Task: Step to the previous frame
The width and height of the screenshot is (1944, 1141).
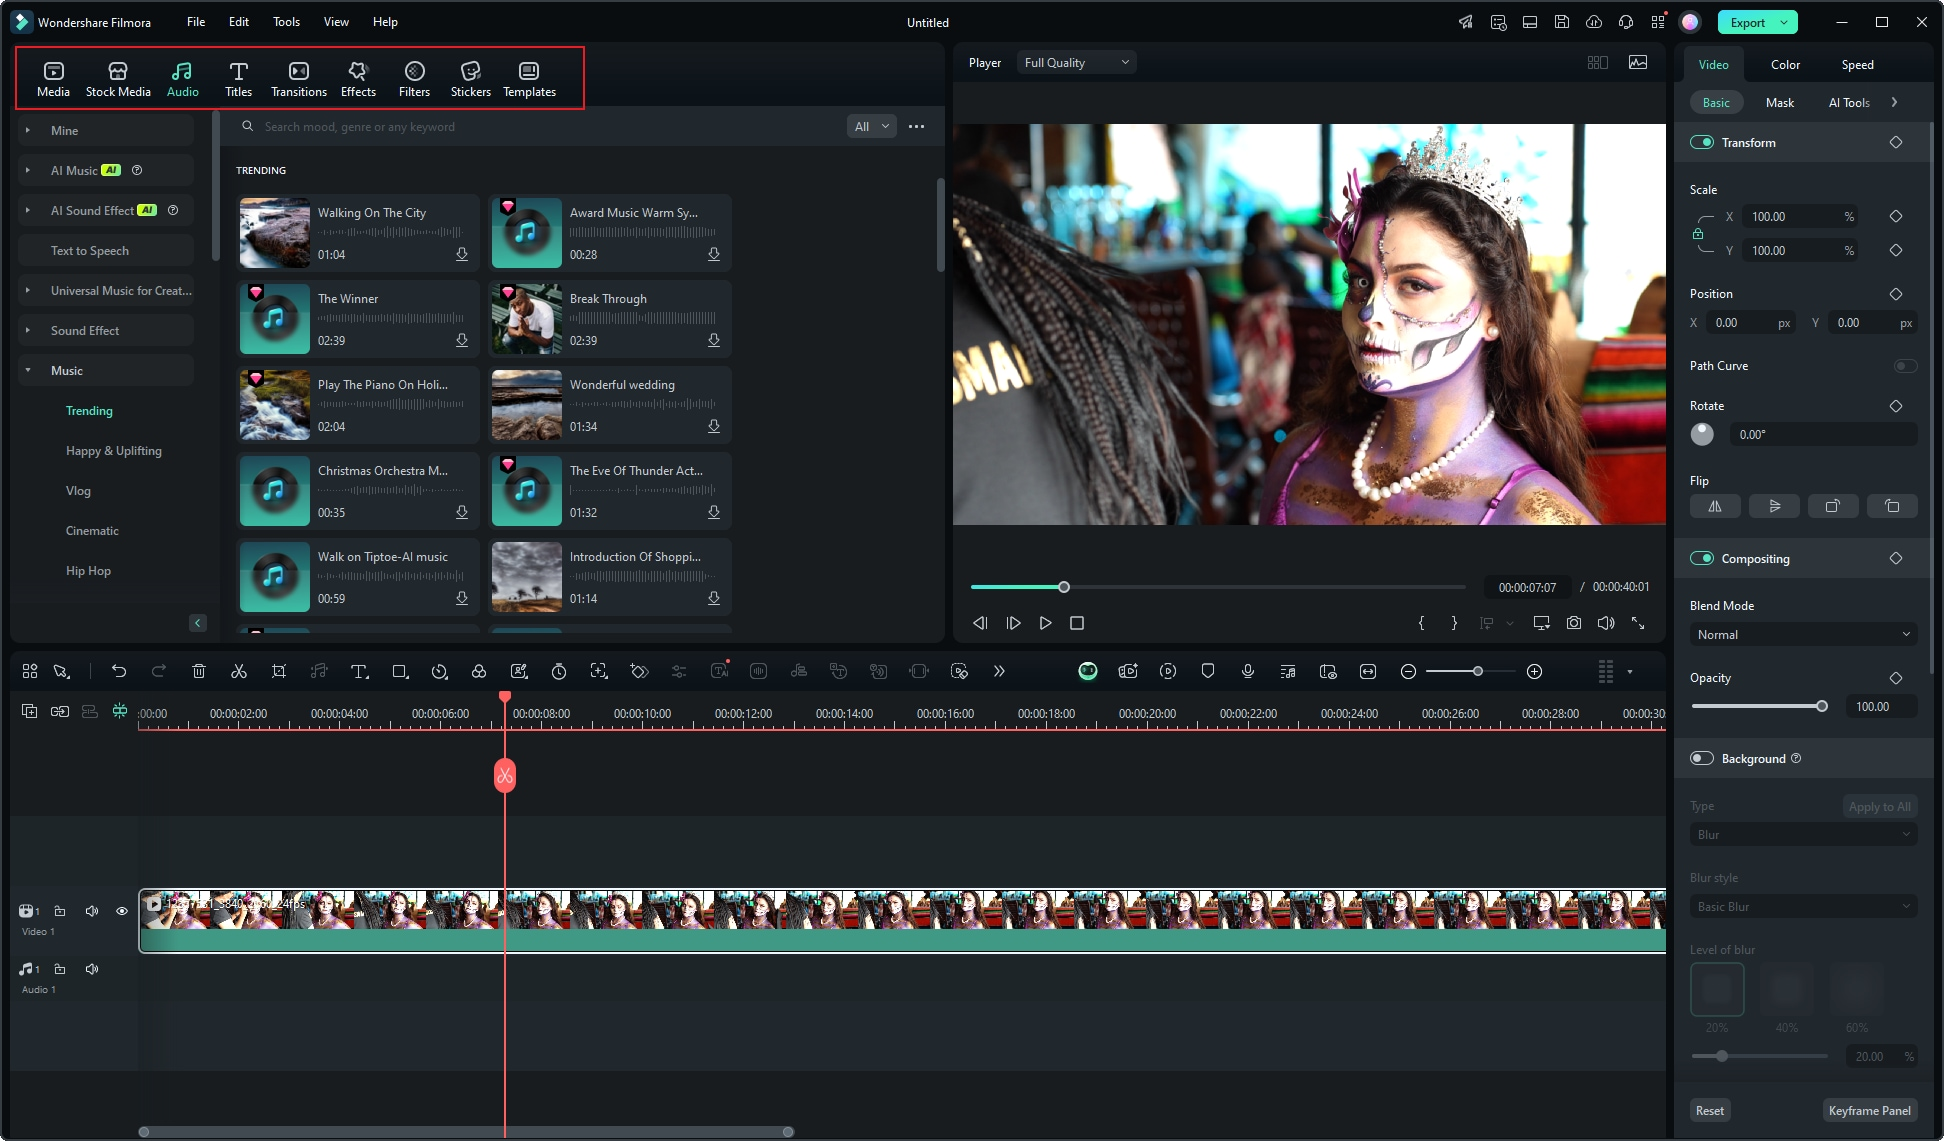Action: point(980,623)
